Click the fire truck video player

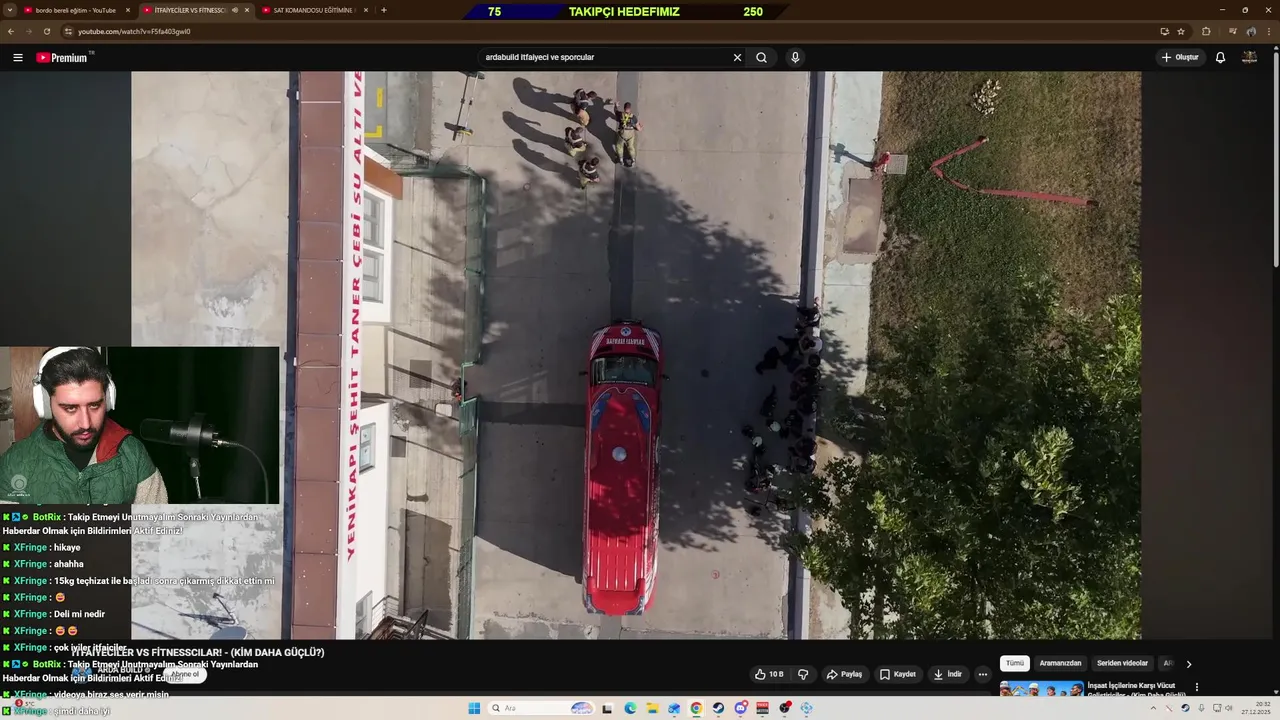point(636,355)
